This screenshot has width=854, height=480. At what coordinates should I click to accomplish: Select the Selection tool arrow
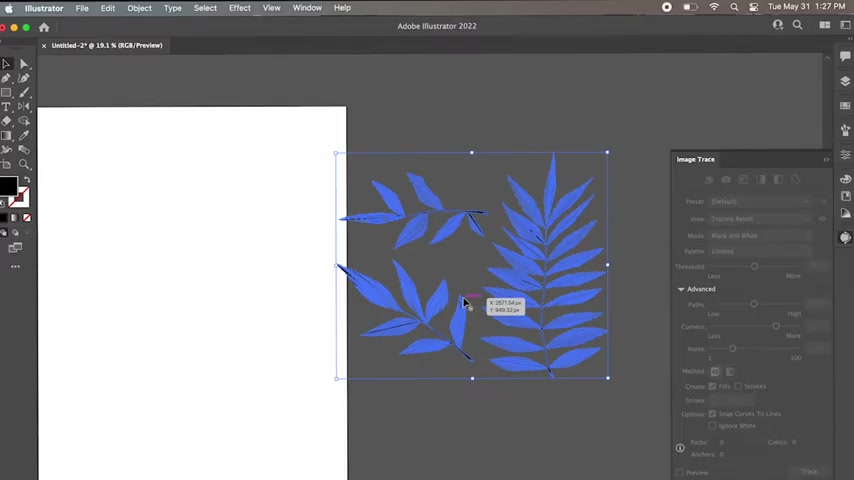(6, 64)
